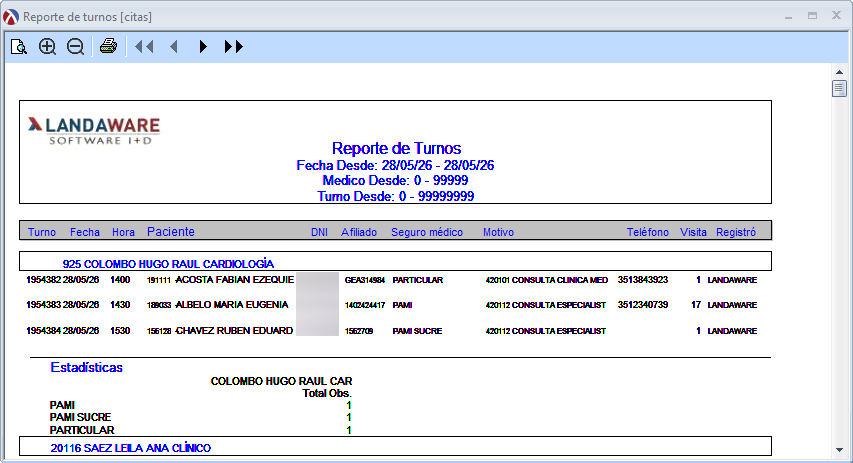
Task: Click the hour value 1530
Action: click(x=120, y=331)
